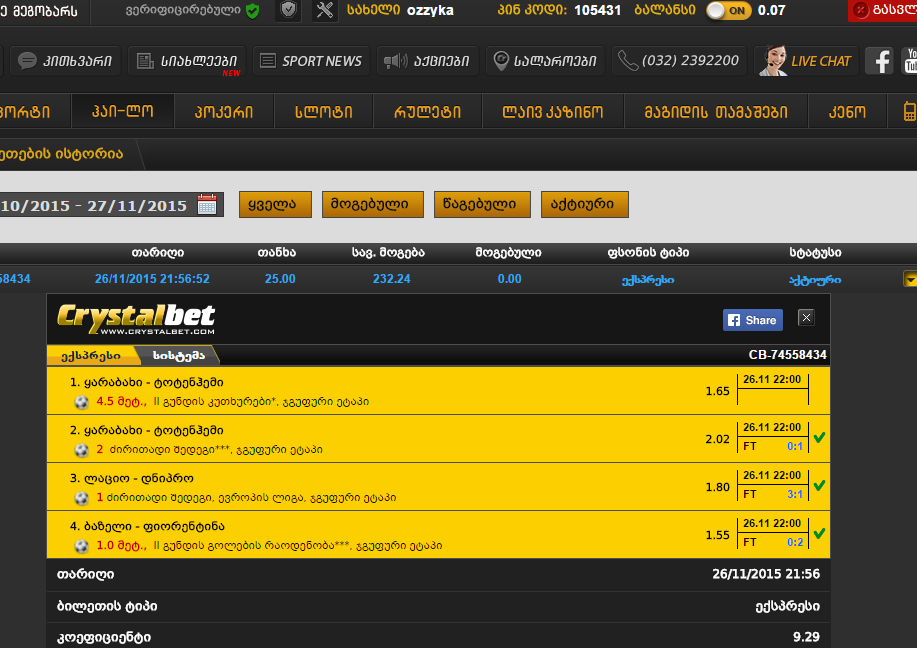The width and height of the screenshot is (917, 648).
Task: Click ticket number CB-74558434
Action: 788,355
